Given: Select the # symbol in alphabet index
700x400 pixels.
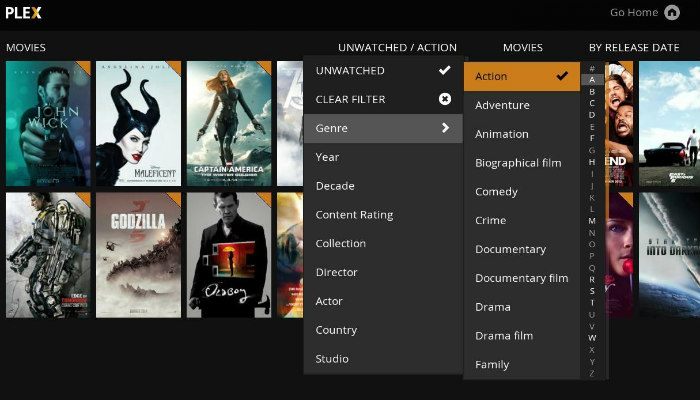Looking at the screenshot, I should click(x=592, y=68).
